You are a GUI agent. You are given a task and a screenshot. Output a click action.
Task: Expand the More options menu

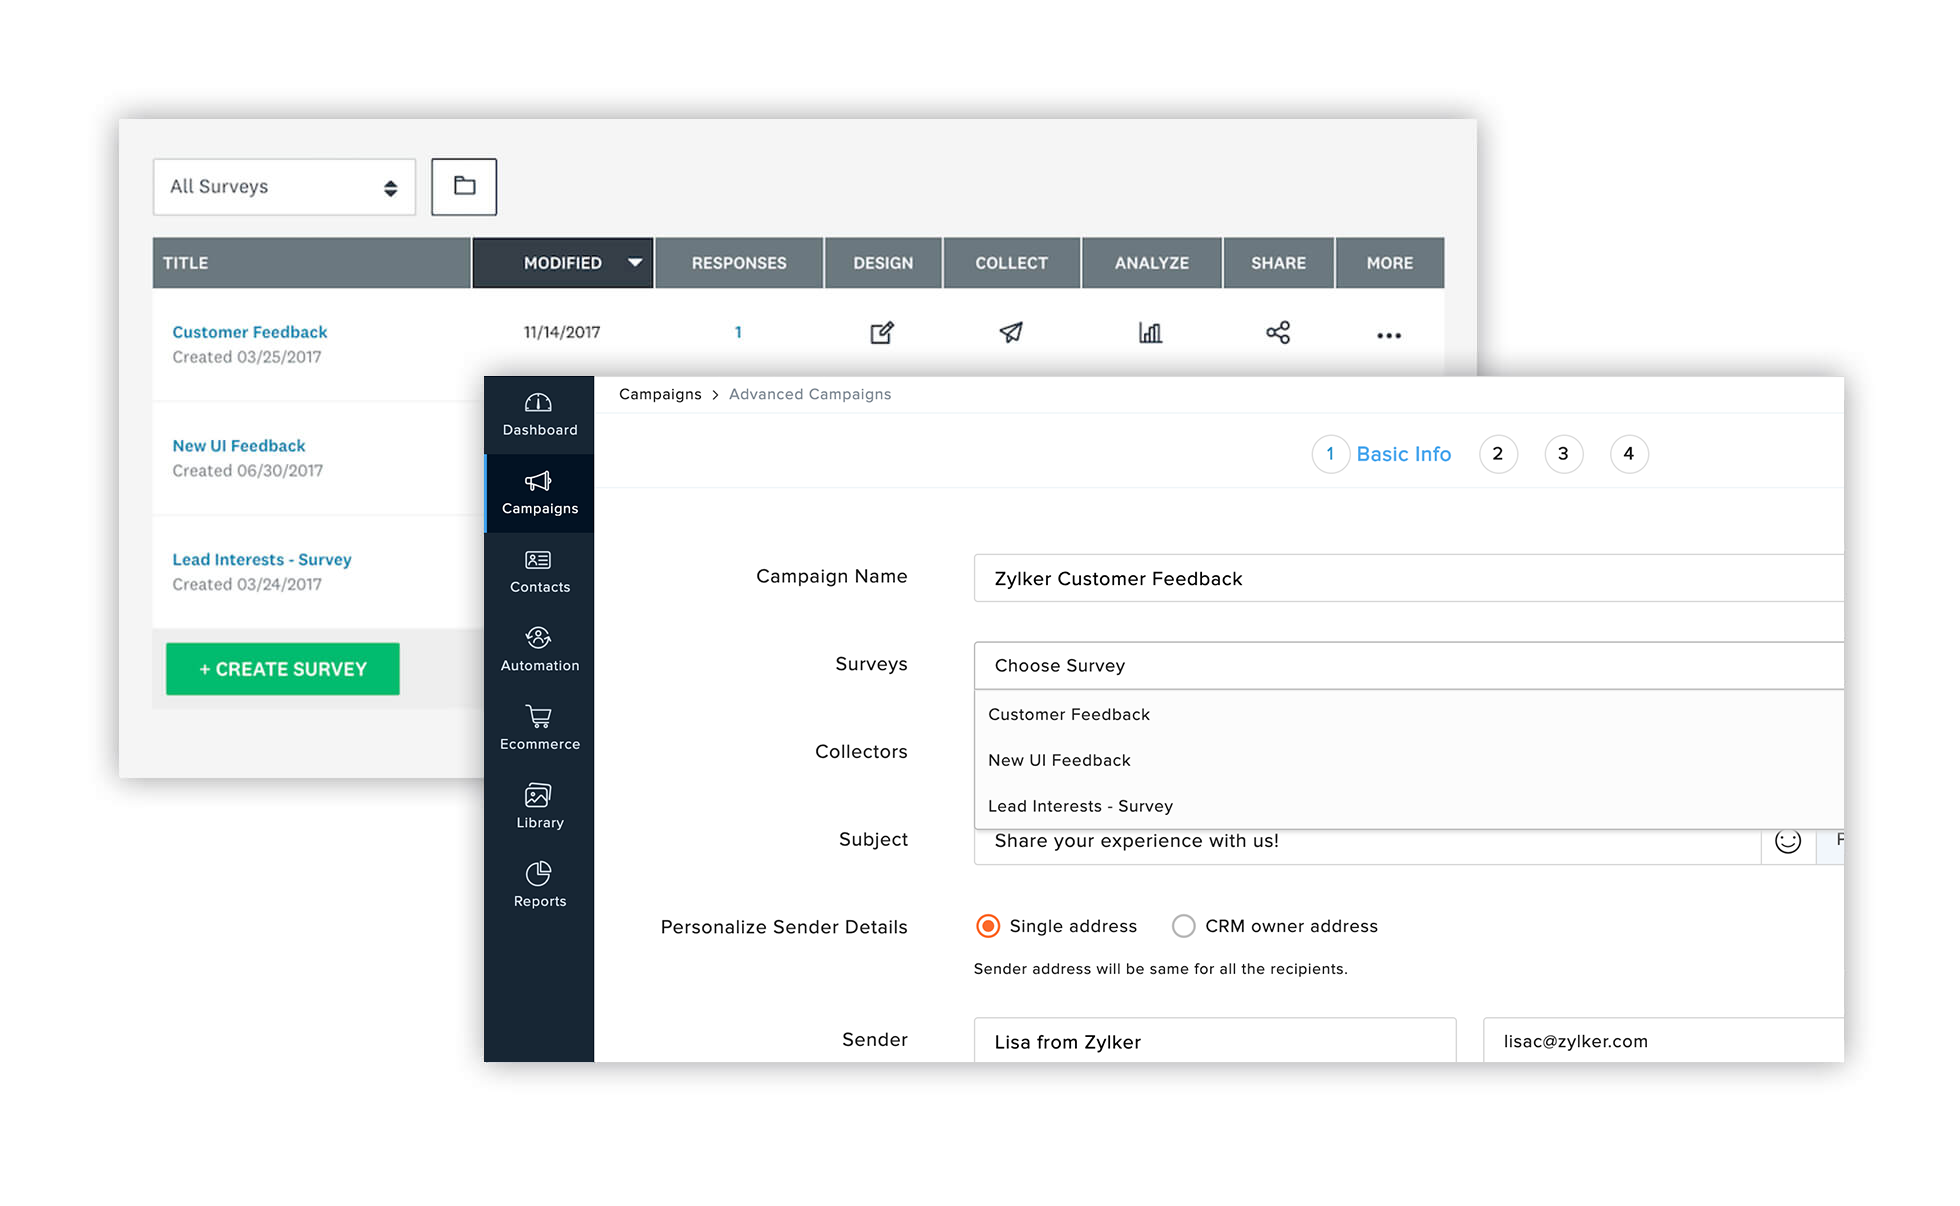1390,333
